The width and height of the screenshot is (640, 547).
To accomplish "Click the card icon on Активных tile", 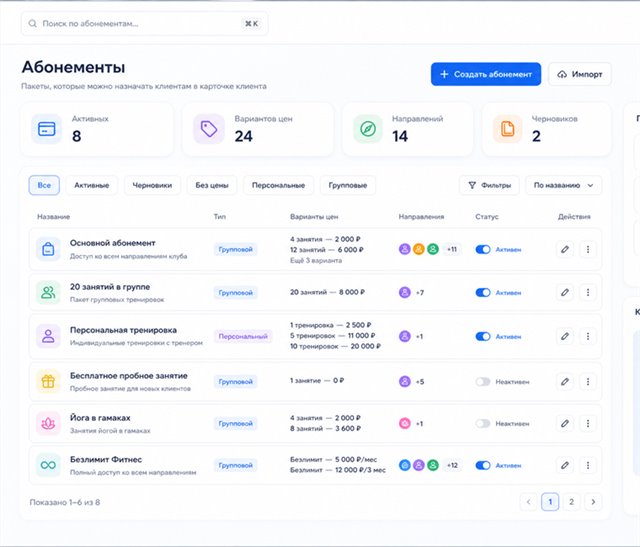I will [x=47, y=129].
